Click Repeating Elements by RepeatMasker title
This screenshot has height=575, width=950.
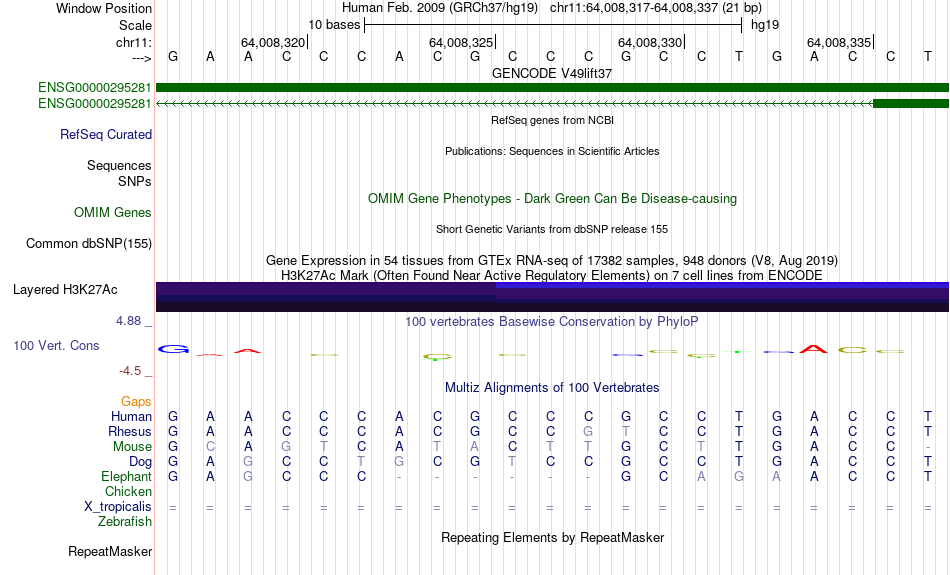(x=552, y=537)
